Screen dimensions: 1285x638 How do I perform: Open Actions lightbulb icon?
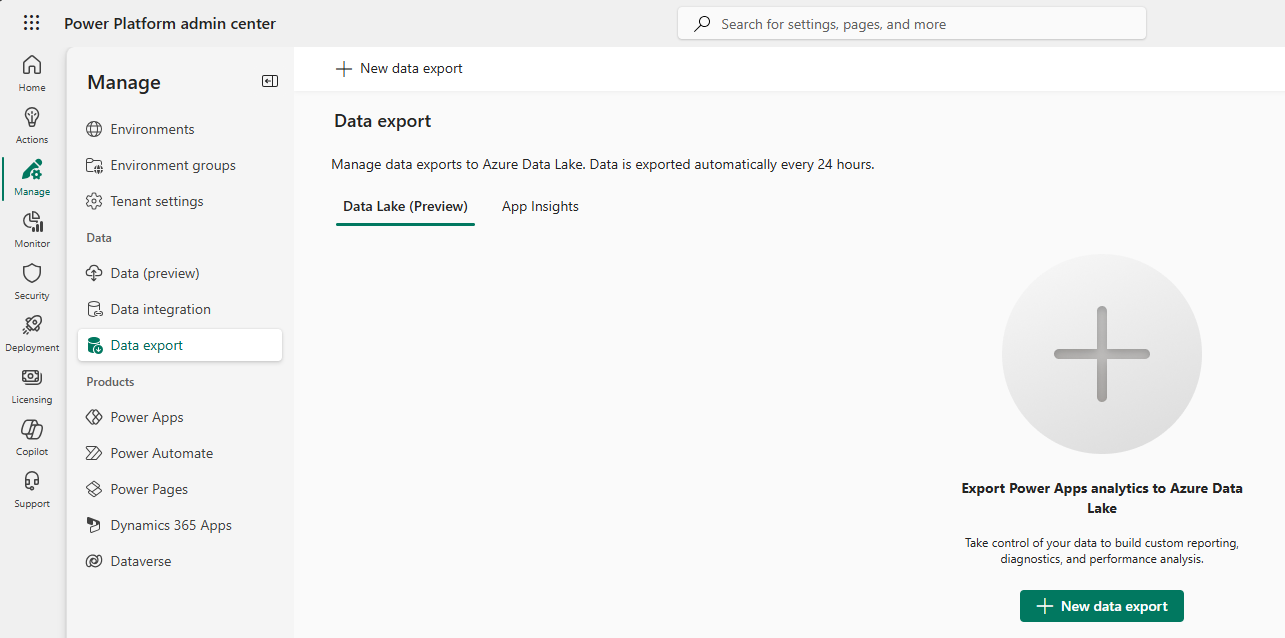tap(32, 125)
